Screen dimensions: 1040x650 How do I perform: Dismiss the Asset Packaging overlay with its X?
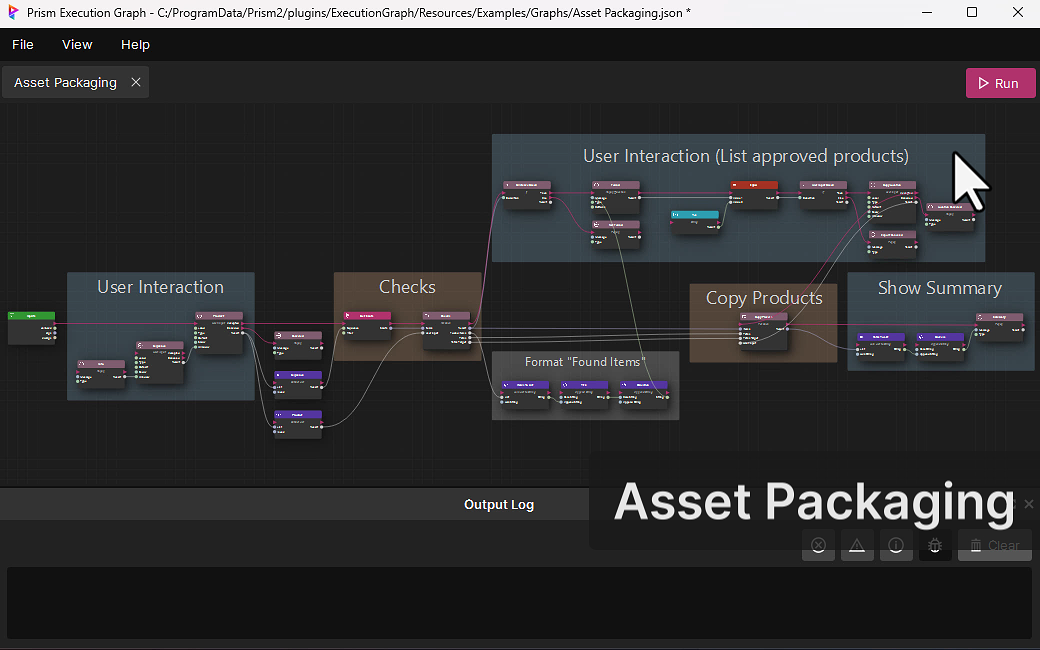(1028, 504)
